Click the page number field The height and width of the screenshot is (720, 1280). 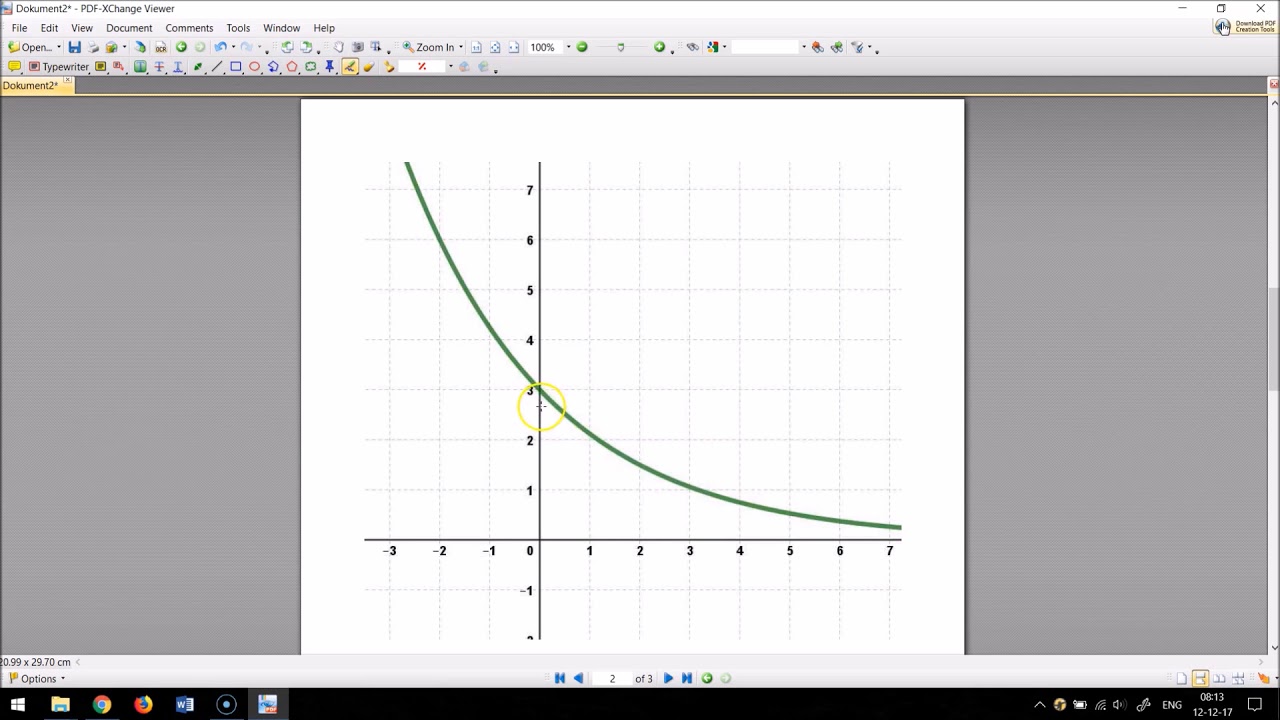pos(612,679)
